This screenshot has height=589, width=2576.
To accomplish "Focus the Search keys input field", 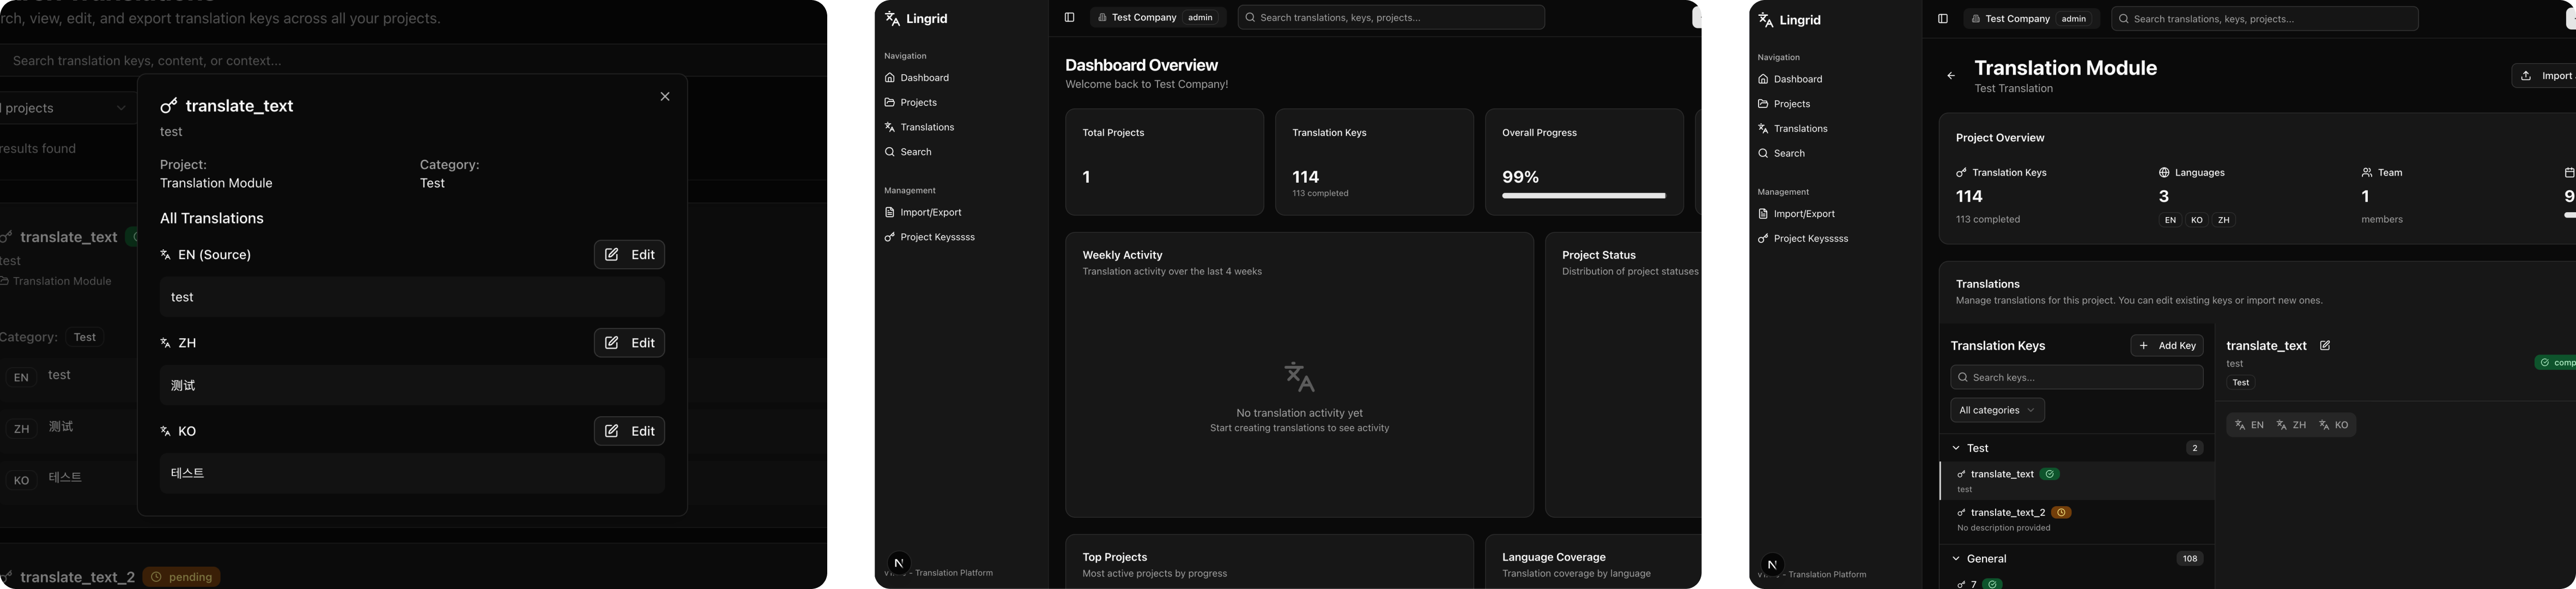I will pyautogui.click(x=2076, y=378).
